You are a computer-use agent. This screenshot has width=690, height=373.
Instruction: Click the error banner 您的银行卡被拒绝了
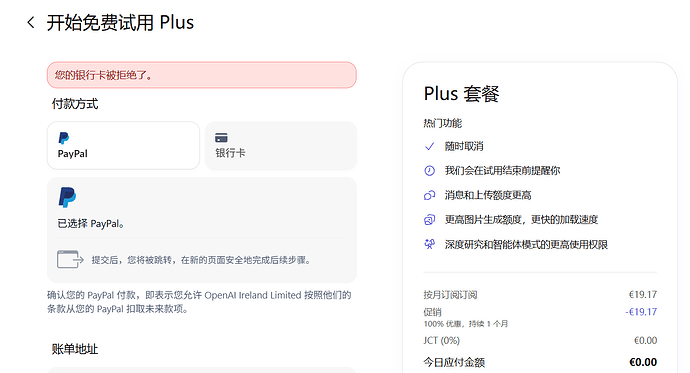(202, 75)
